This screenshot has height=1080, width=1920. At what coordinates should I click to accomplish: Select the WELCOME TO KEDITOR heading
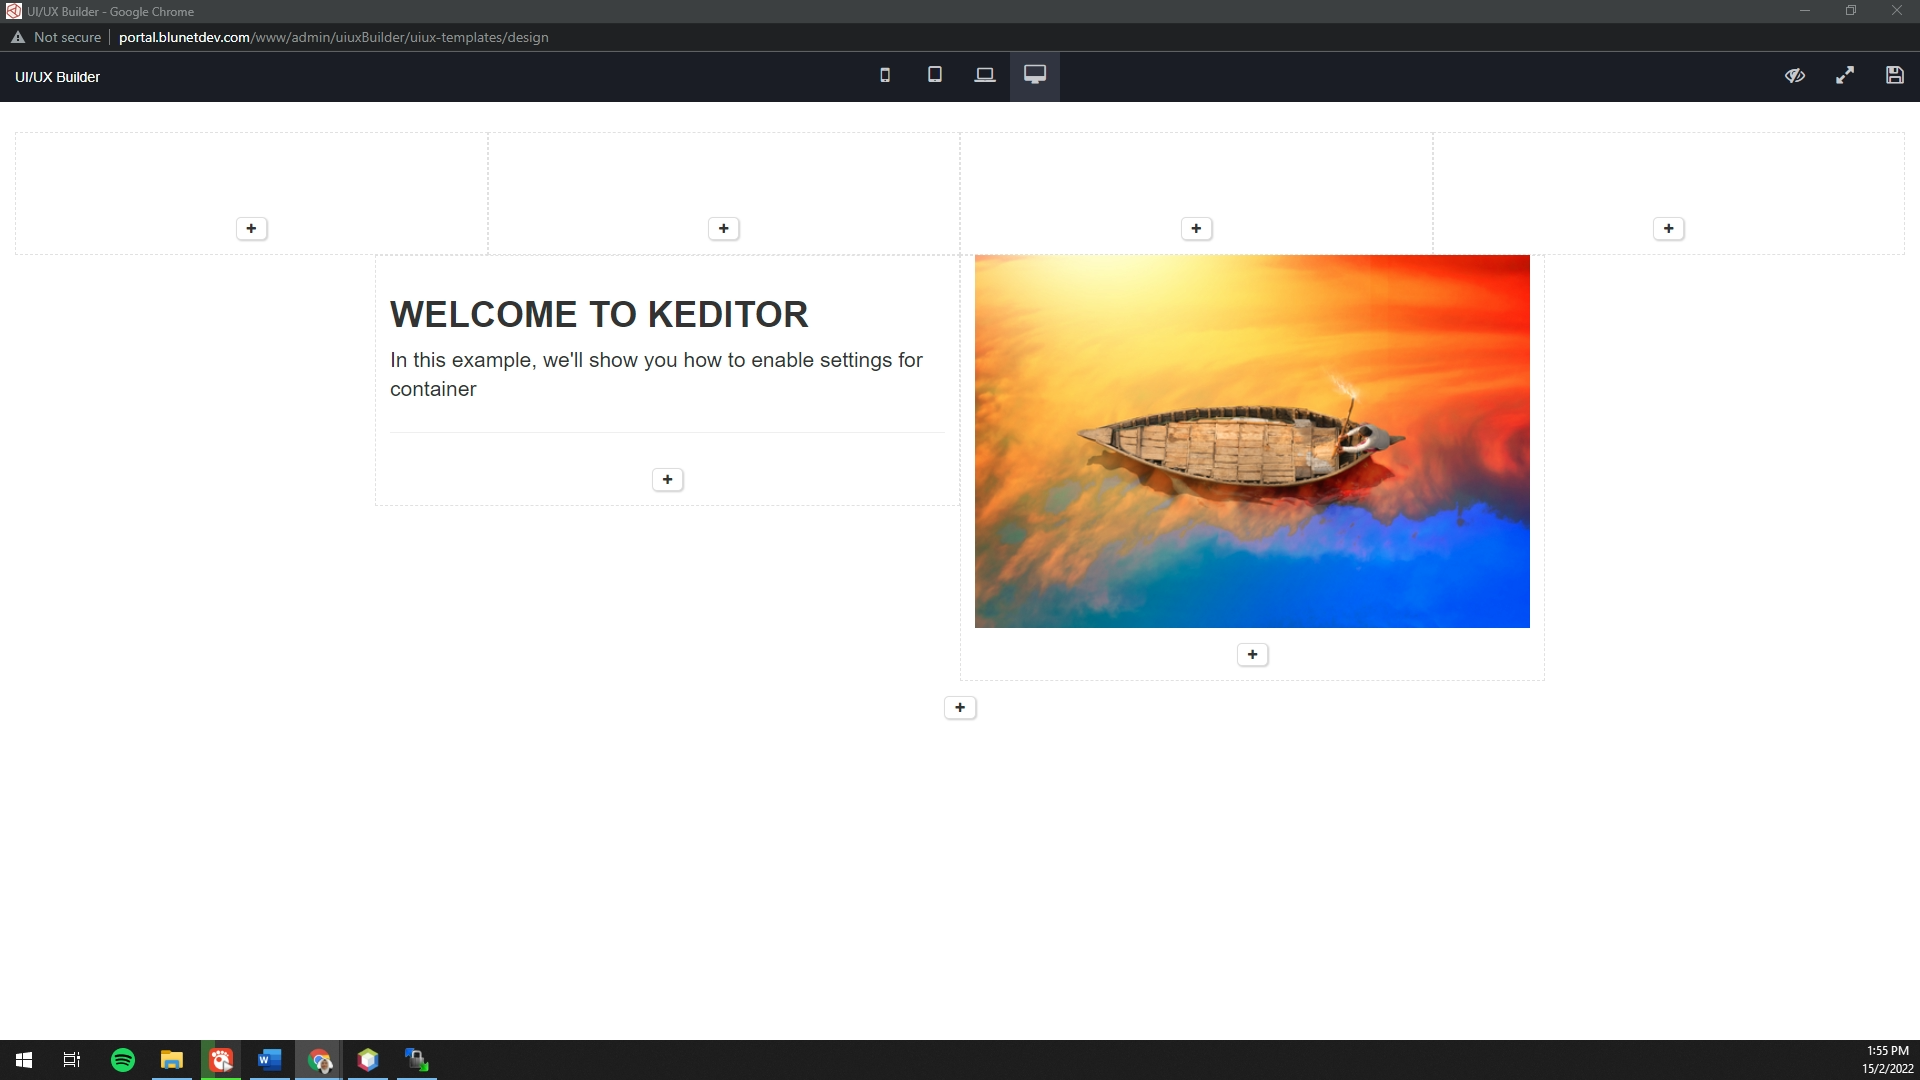pyautogui.click(x=599, y=315)
